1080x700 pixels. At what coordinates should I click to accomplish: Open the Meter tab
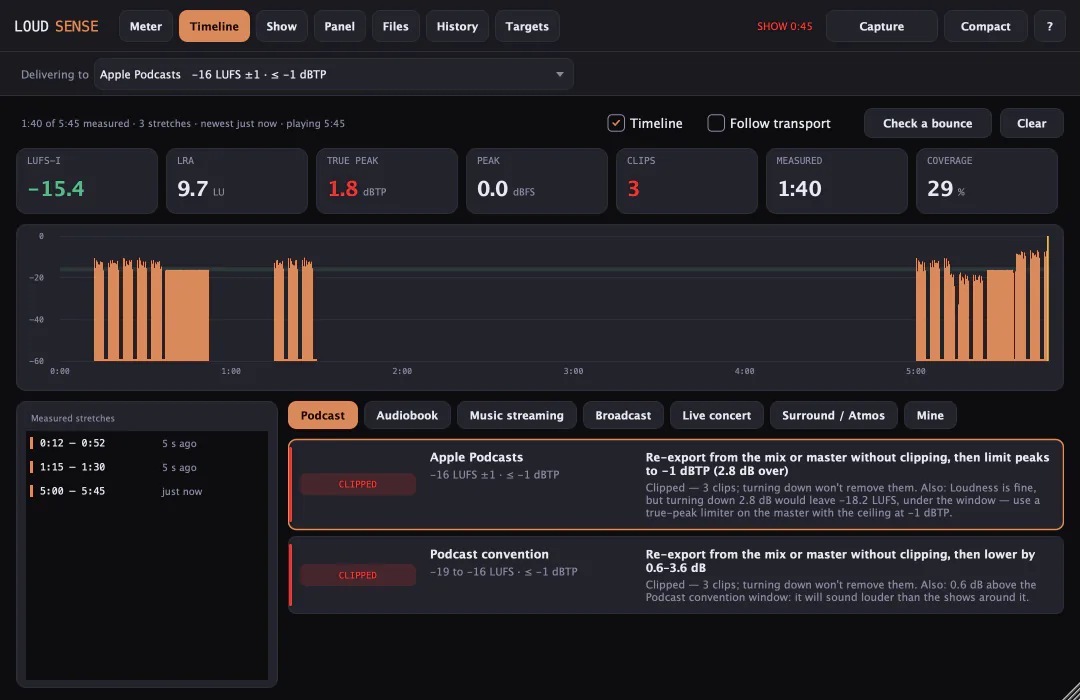click(145, 26)
